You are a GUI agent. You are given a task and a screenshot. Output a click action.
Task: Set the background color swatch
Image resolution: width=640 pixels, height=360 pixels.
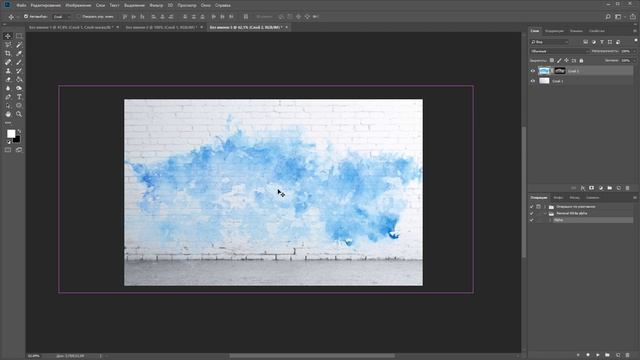tap(17, 140)
